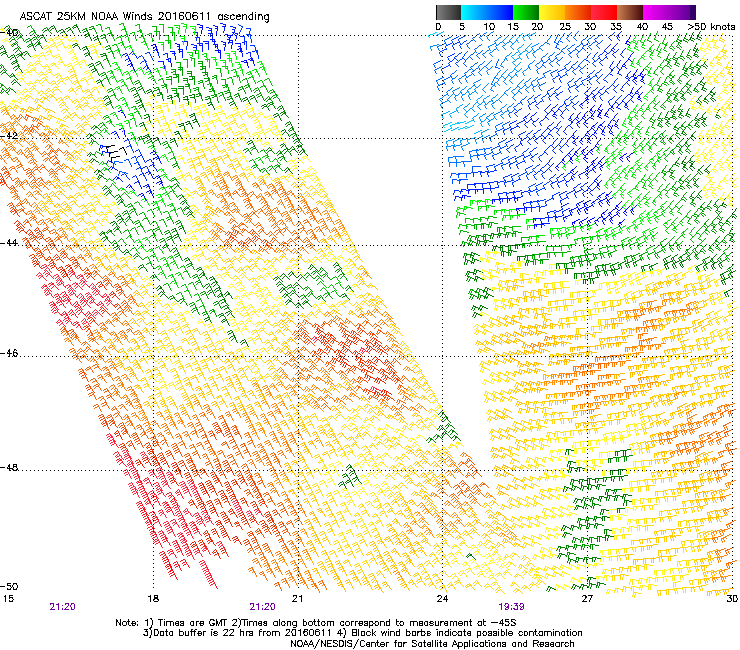Click the '-48' latitude axis label

click(x=9, y=467)
